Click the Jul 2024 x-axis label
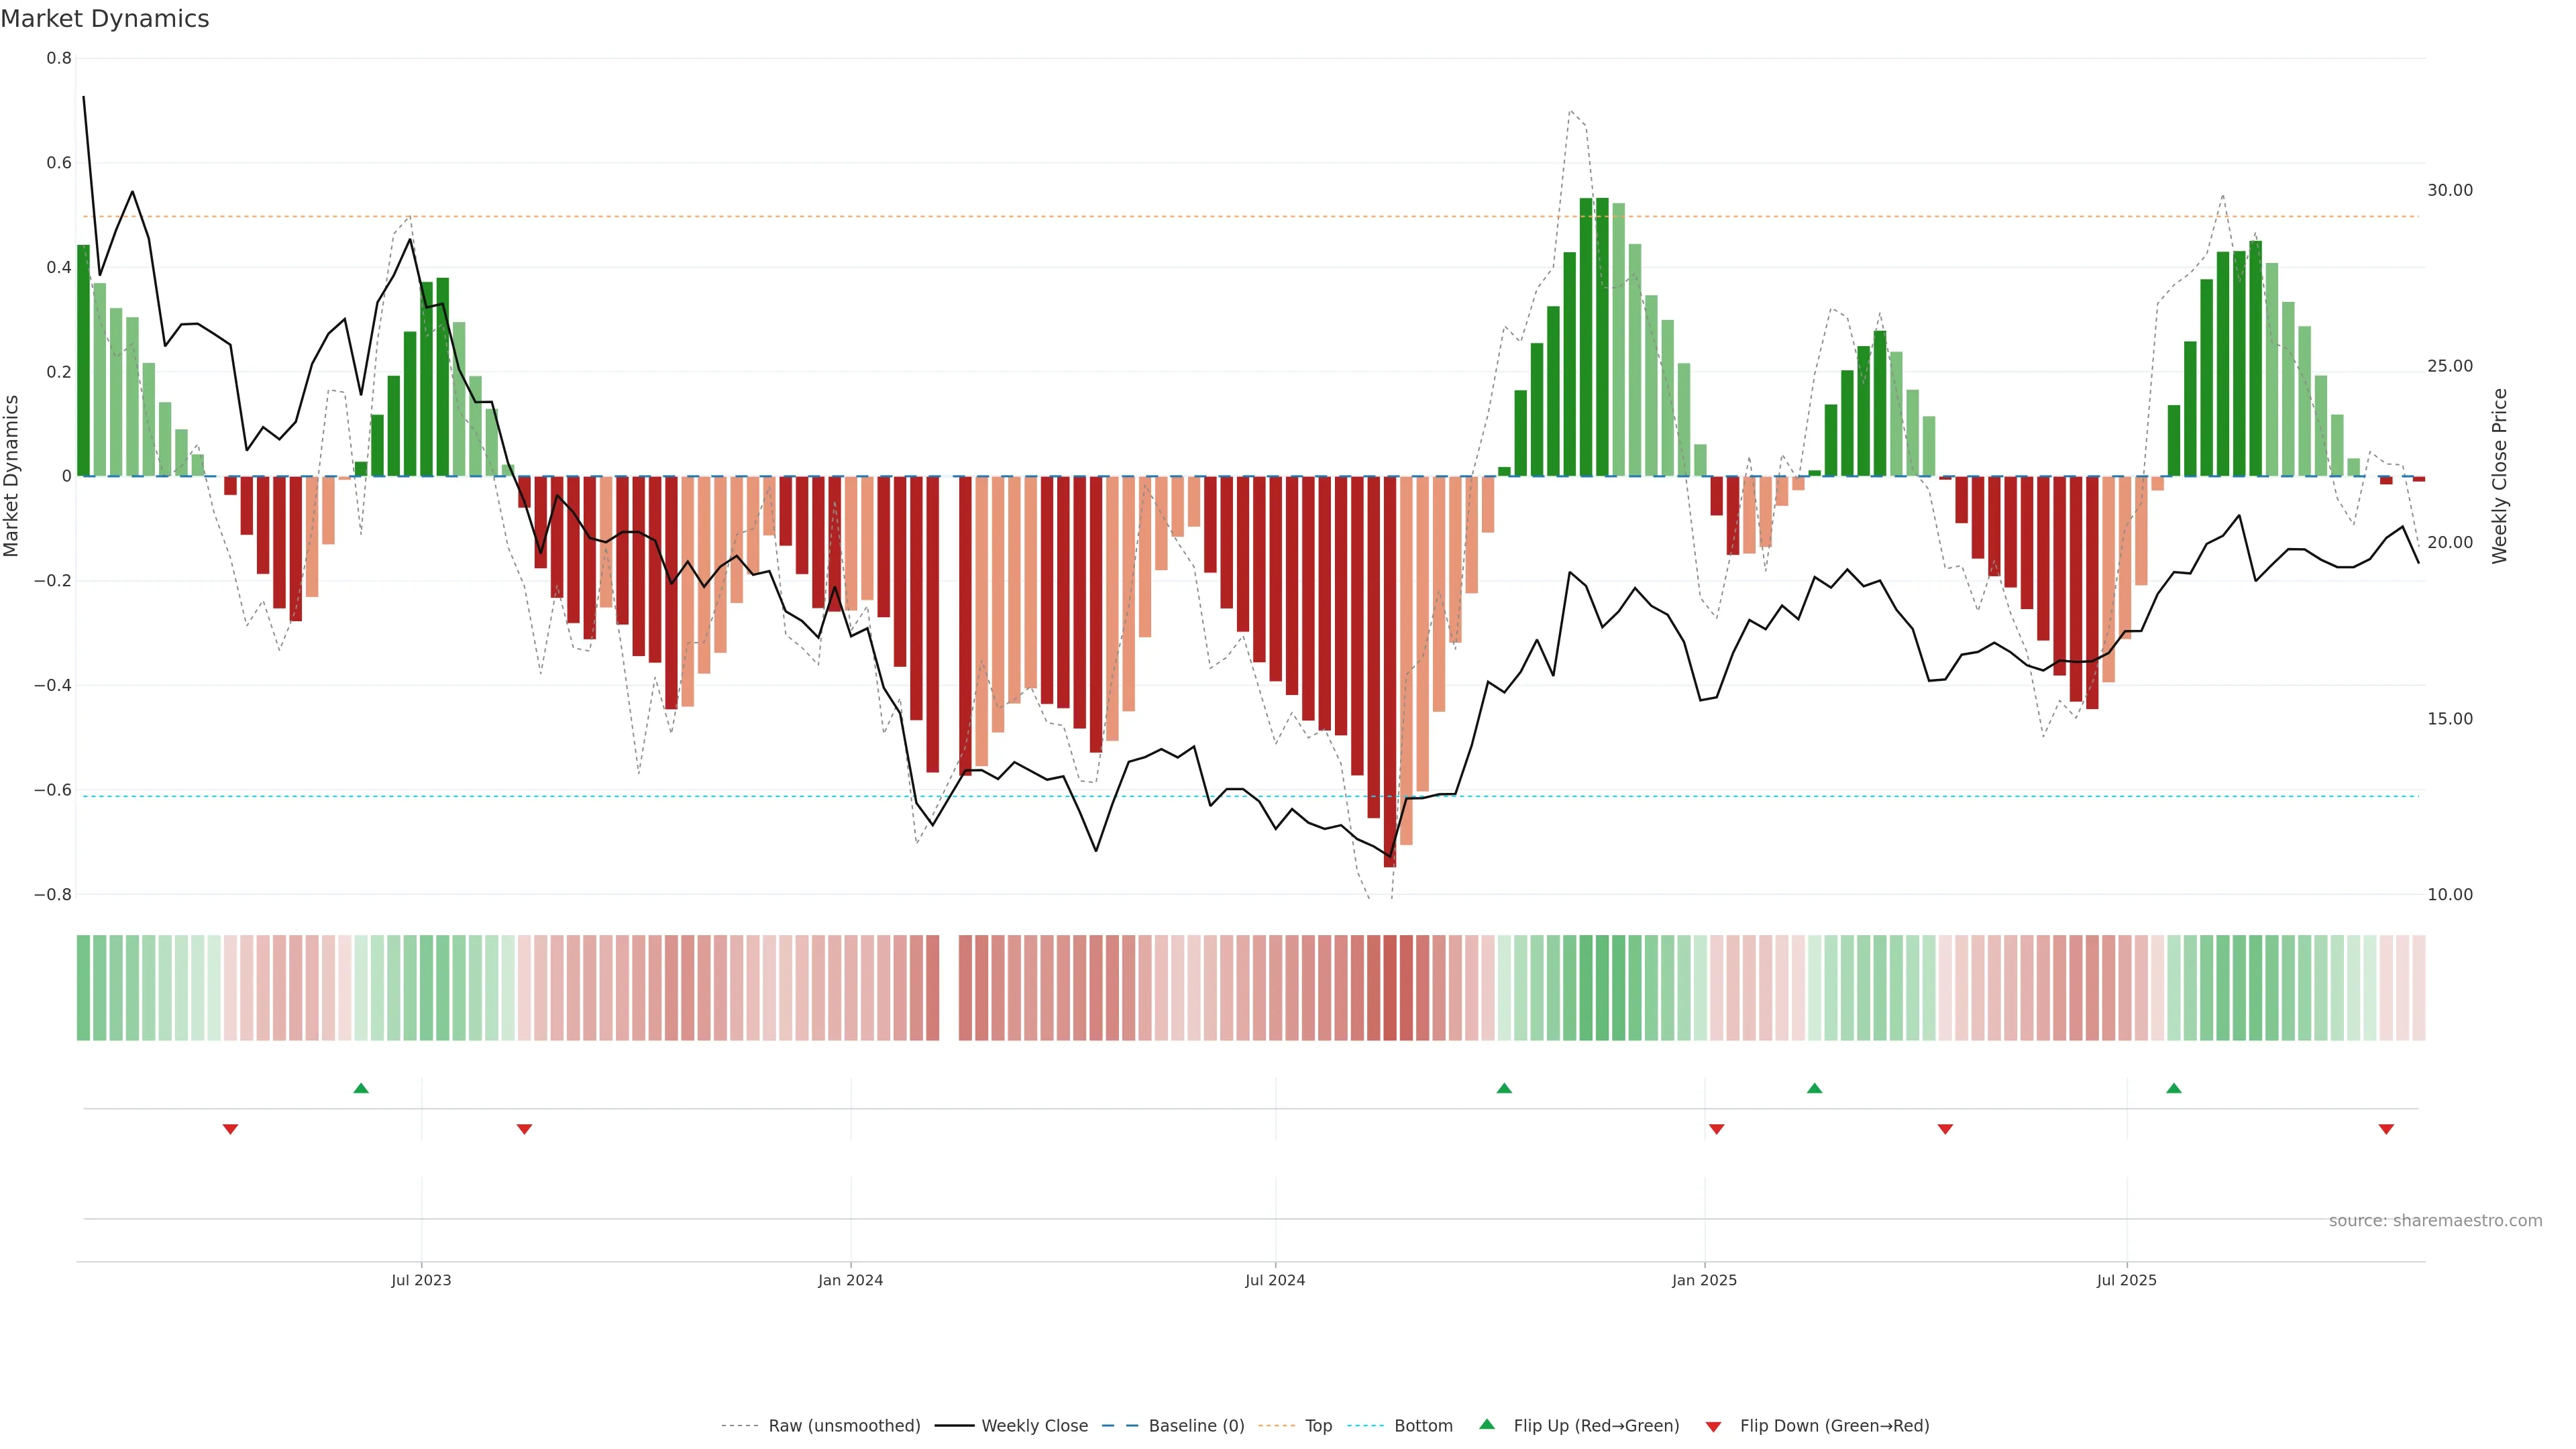 (x=1274, y=1280)
